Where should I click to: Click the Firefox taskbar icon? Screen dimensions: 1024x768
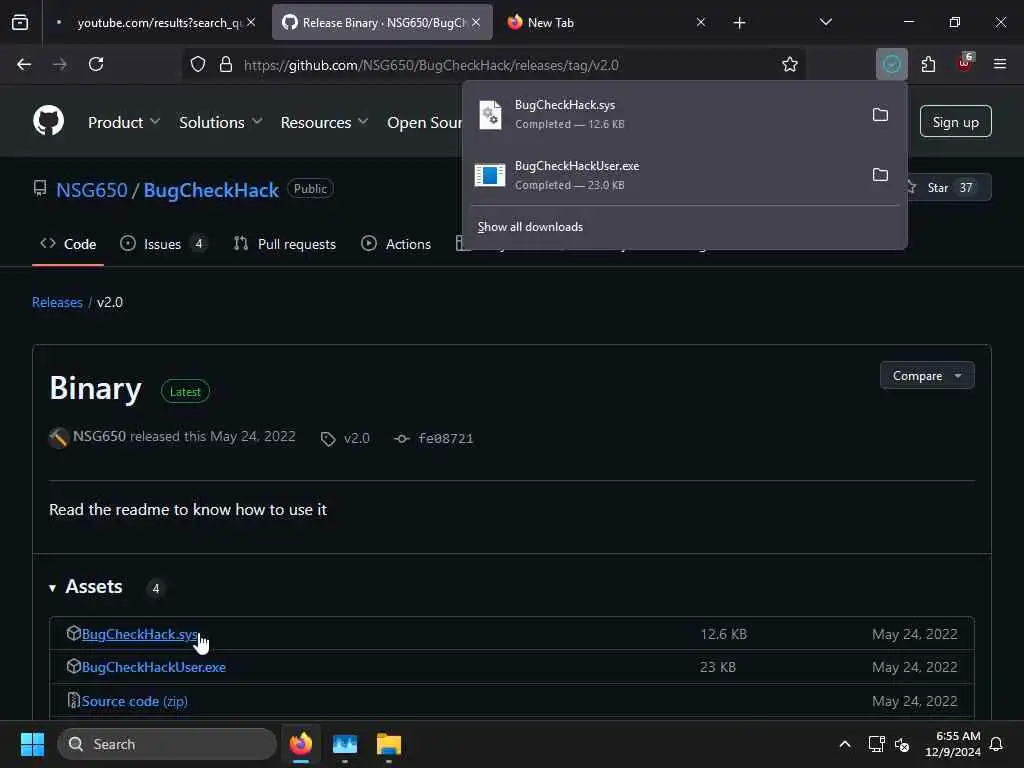pyautogui.click(x=301, y=744)
